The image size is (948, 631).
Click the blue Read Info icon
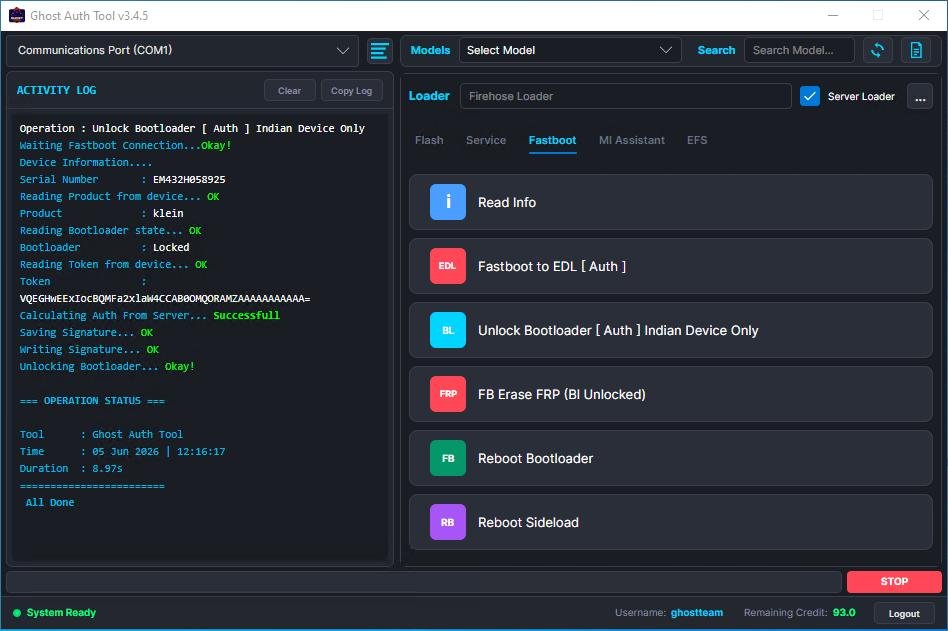447,202
